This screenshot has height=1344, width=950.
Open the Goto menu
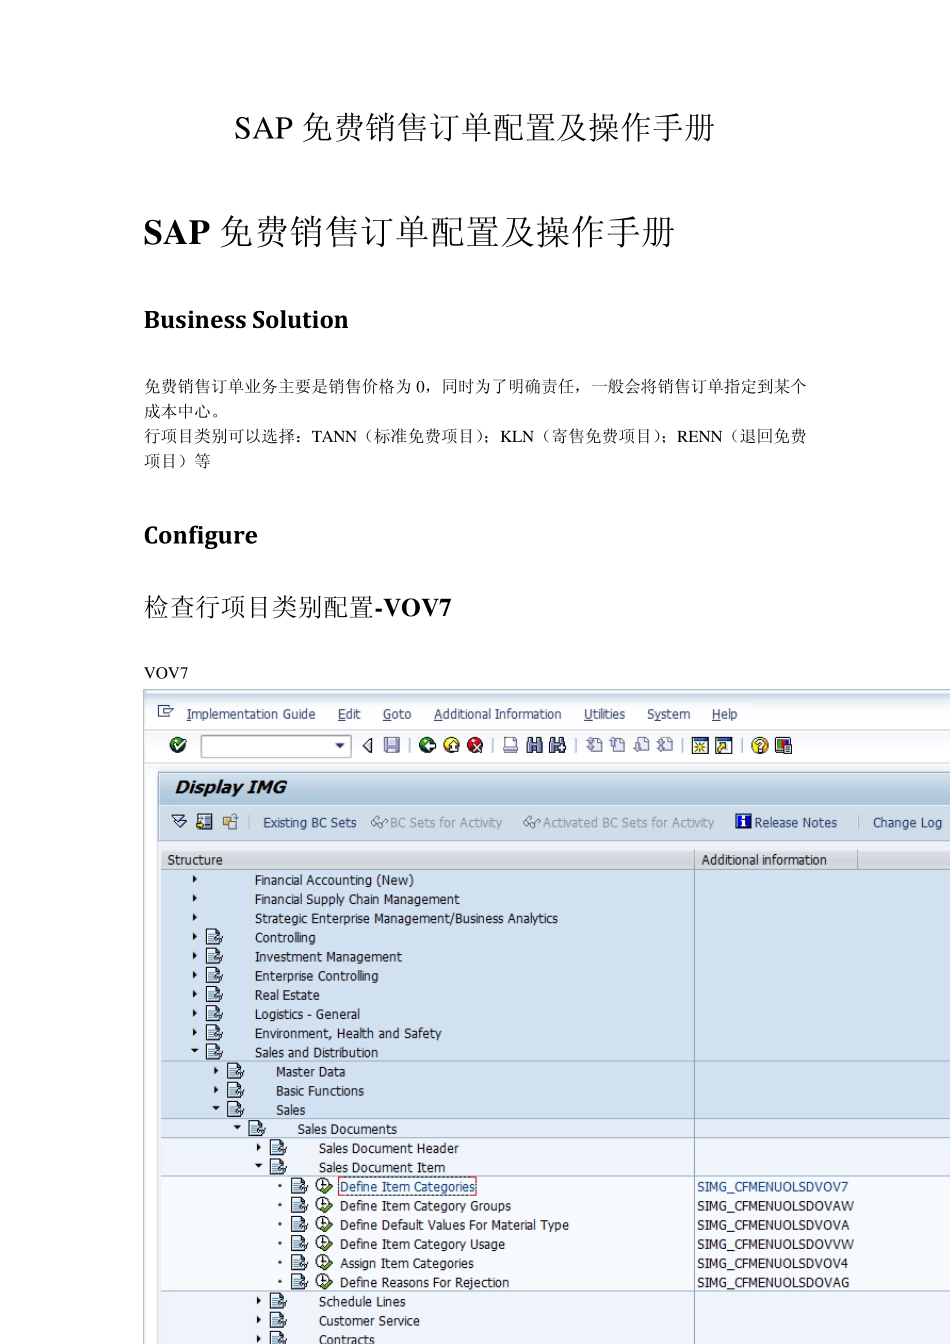[x=397, y=714]
